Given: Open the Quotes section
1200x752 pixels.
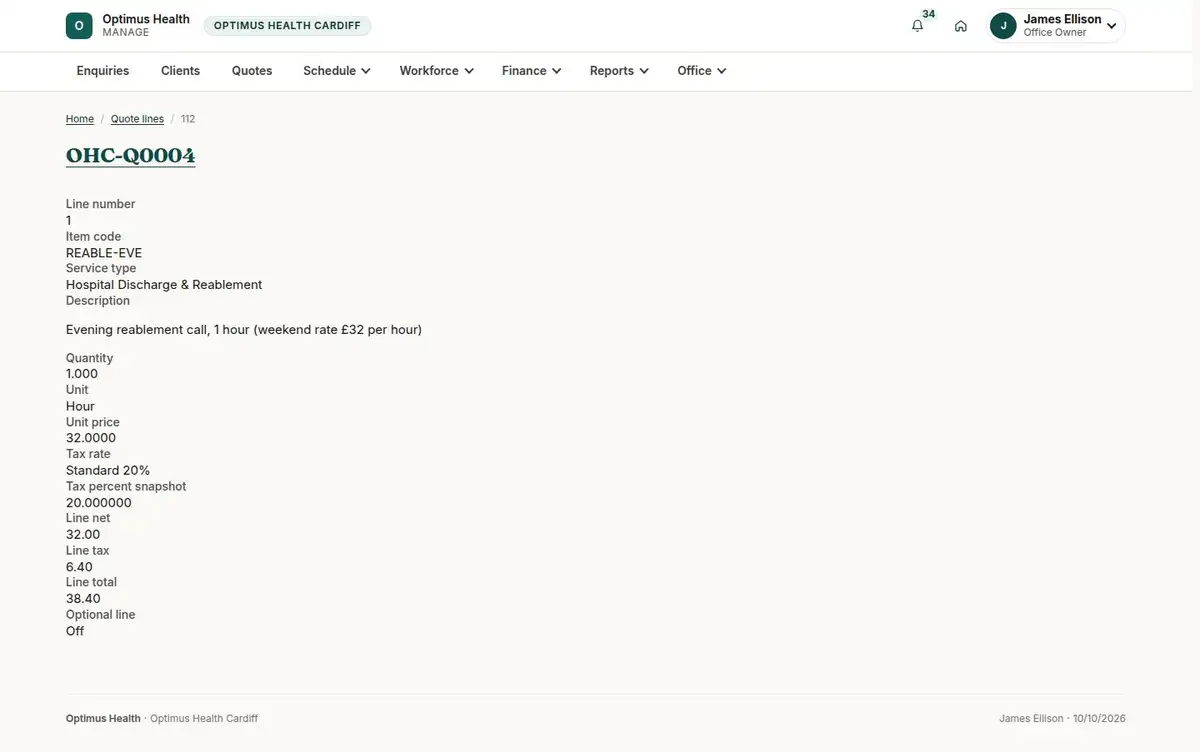Looking at the screenshot, I should [x=252, y=71].
